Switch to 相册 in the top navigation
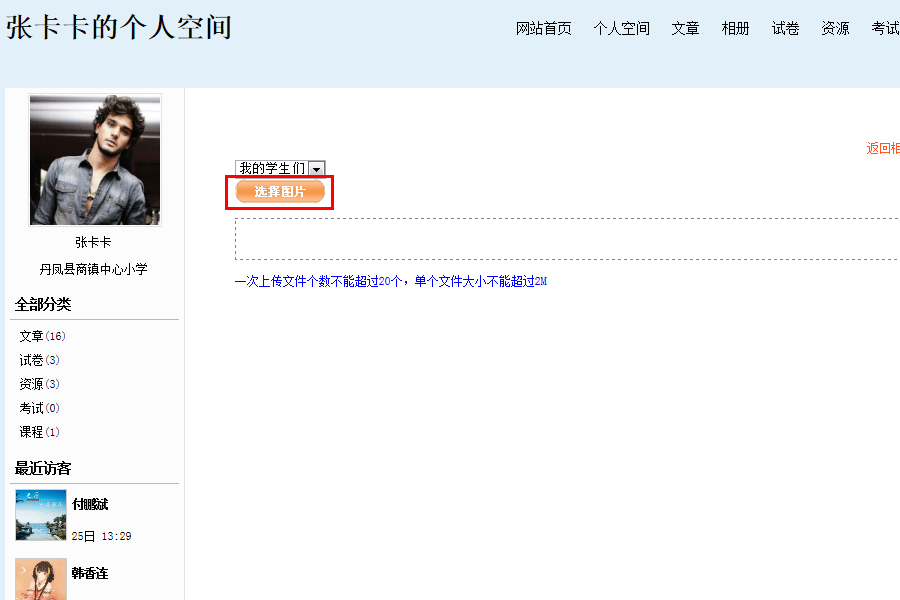 point(735,28)
